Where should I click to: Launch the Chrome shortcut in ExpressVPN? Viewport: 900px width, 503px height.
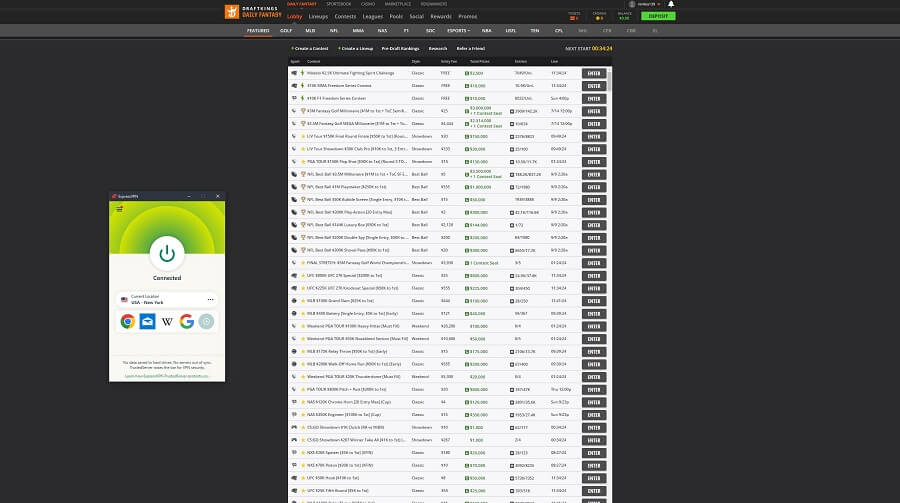click(127, 322)
